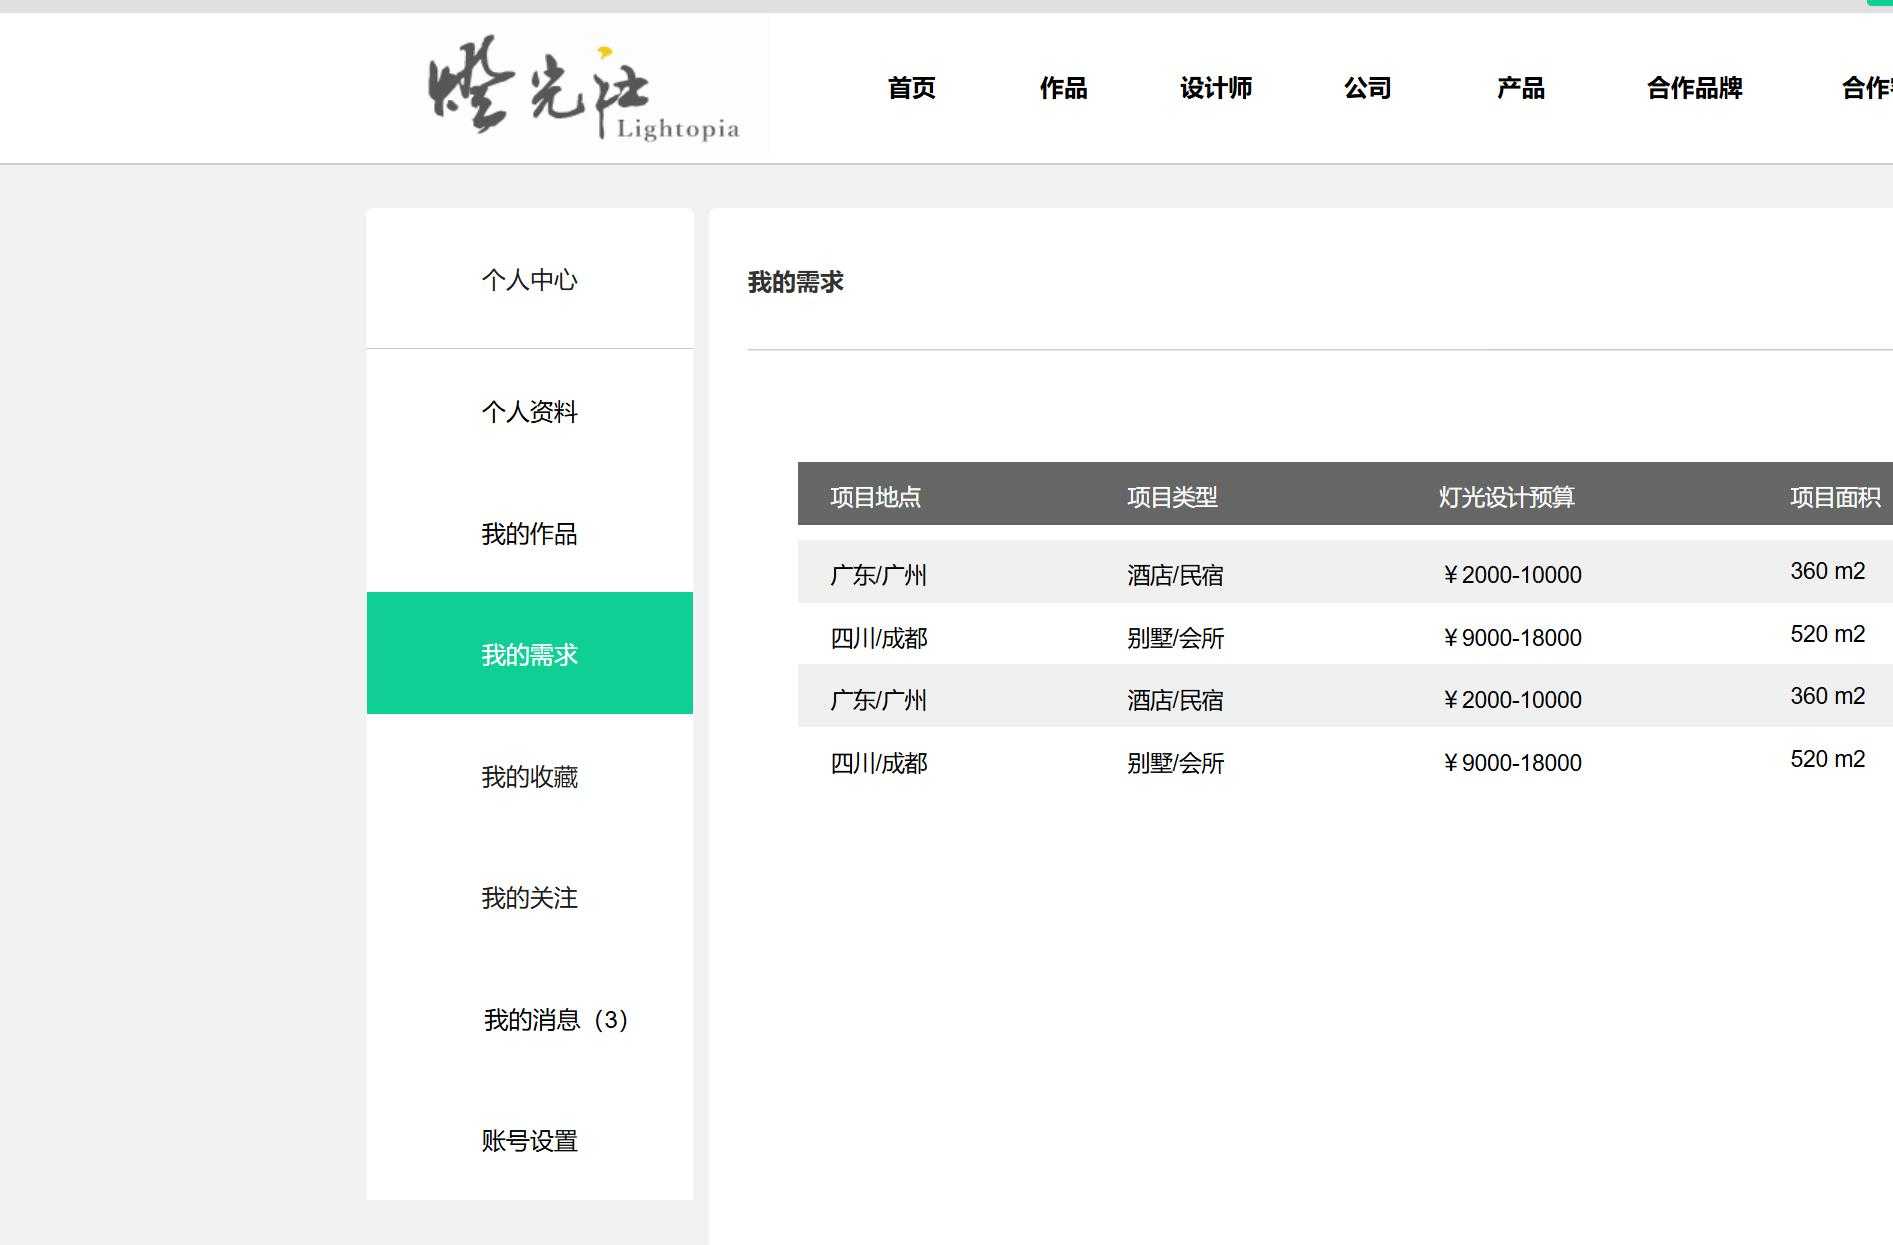This screenshot has width=1893, height=1245.
Task: Go to 账号设置 in the sidebar
Action: coord(530,1142)
